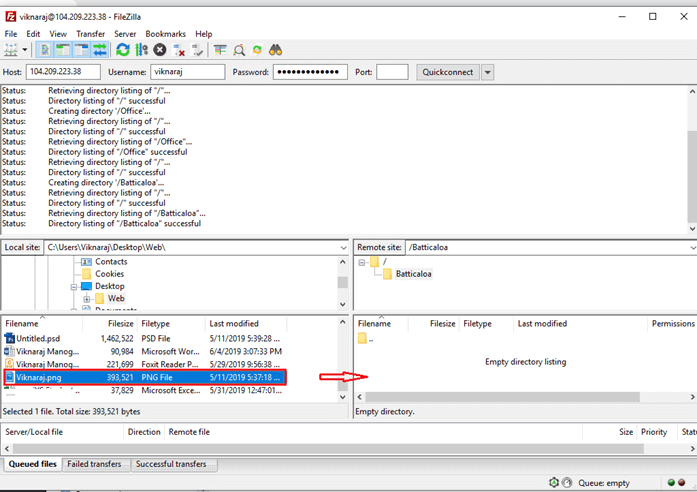Sort local files by Filetype column
The height and width of the screenshot is (492, 697).
(171, 324)
